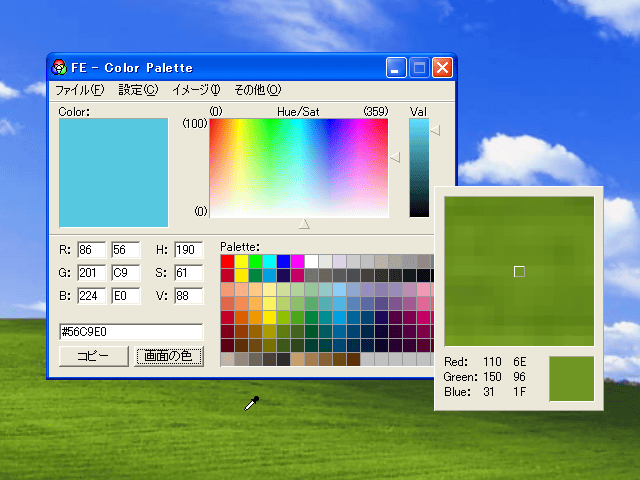This screenshot has width=640, height=480.
Task: Click the green sampled color swatch in magnifier
Action: tap(571, 379)
